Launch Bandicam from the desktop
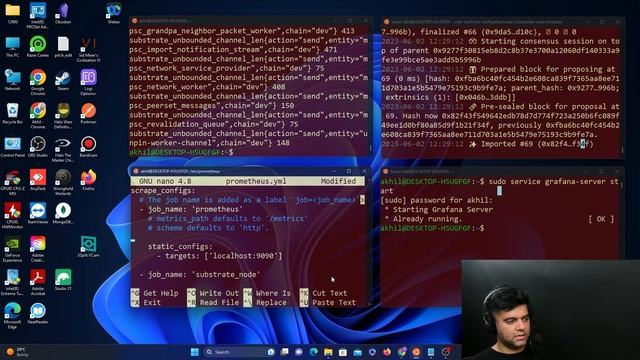 click(x=88, y=147)
